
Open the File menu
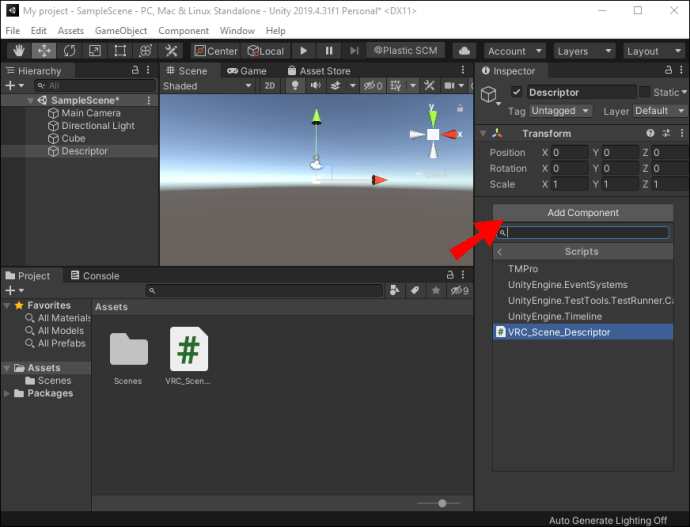click(x=13, y=31)
